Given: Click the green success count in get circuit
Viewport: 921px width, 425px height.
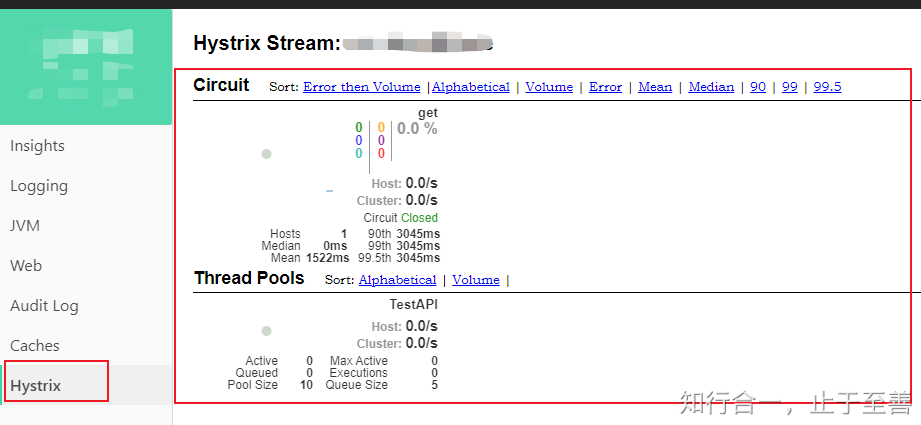Looking at the screenshot, I should [359, 127].
